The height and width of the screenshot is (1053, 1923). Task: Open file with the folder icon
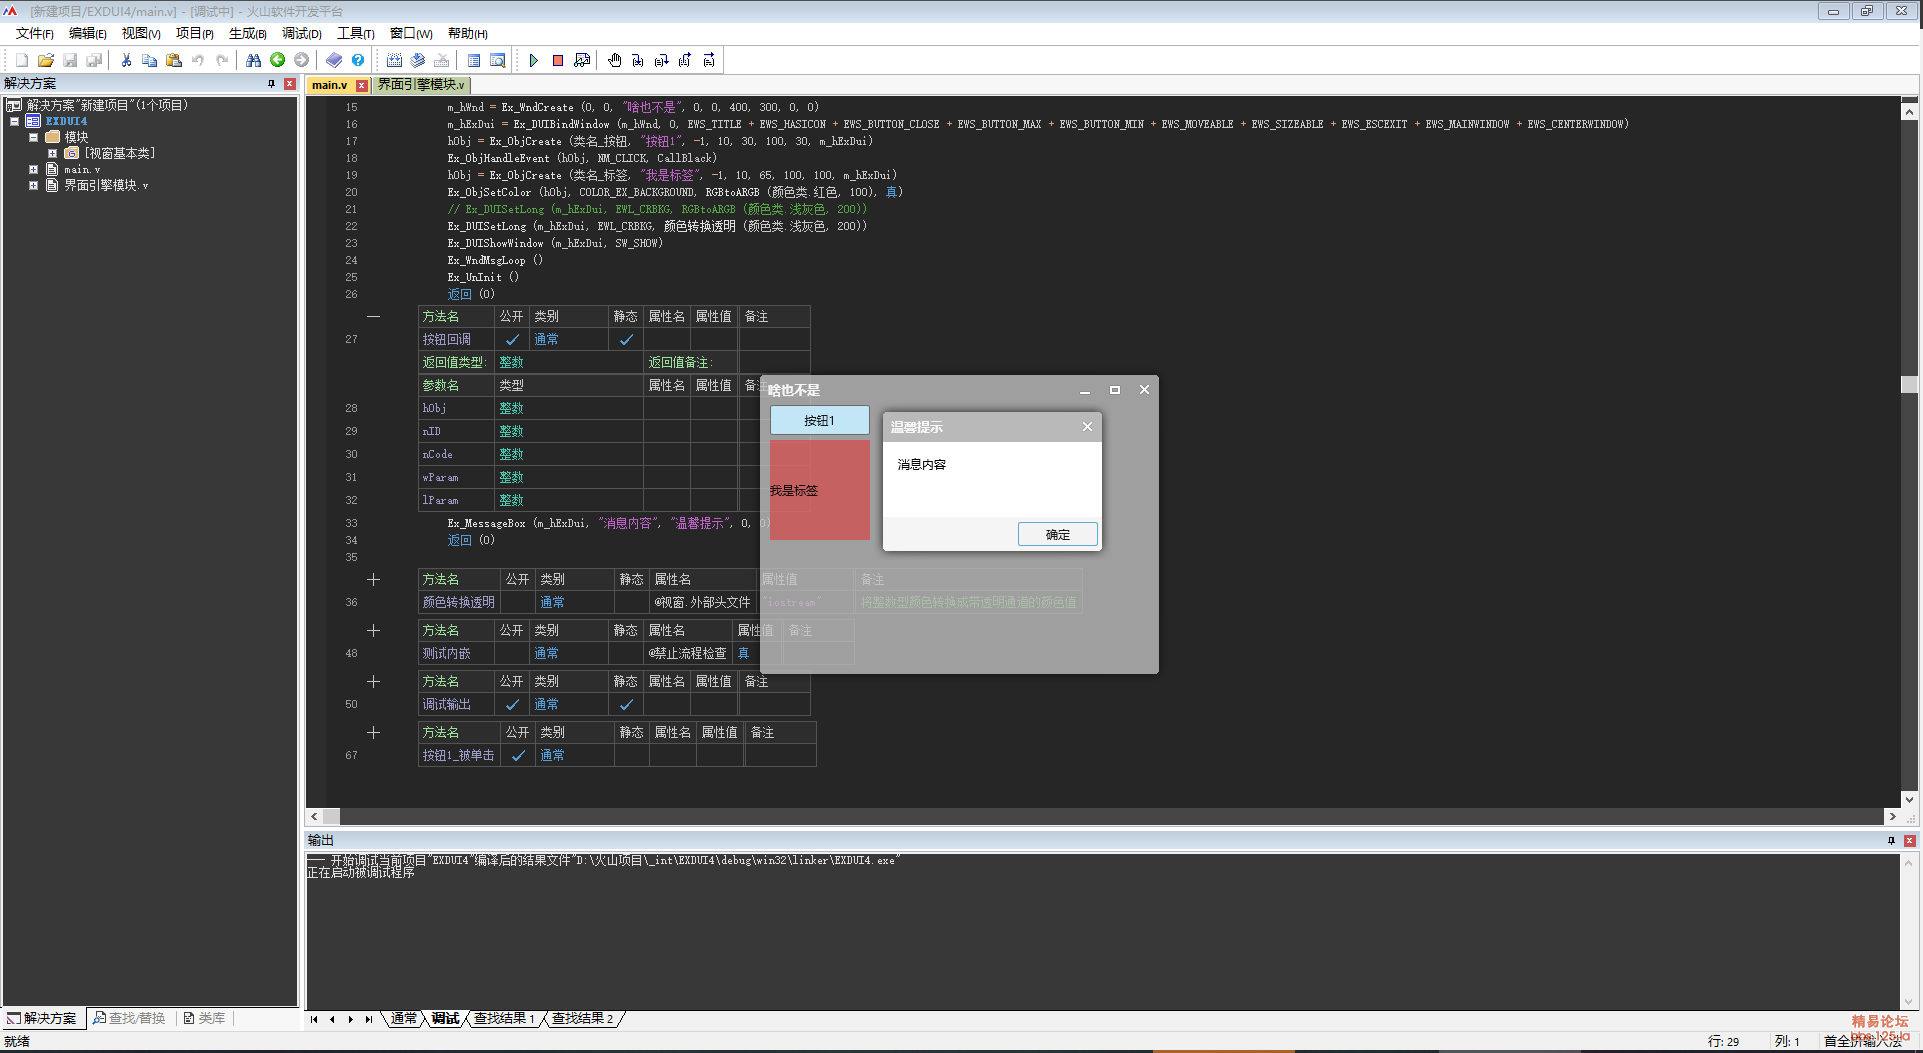[46, 61]
